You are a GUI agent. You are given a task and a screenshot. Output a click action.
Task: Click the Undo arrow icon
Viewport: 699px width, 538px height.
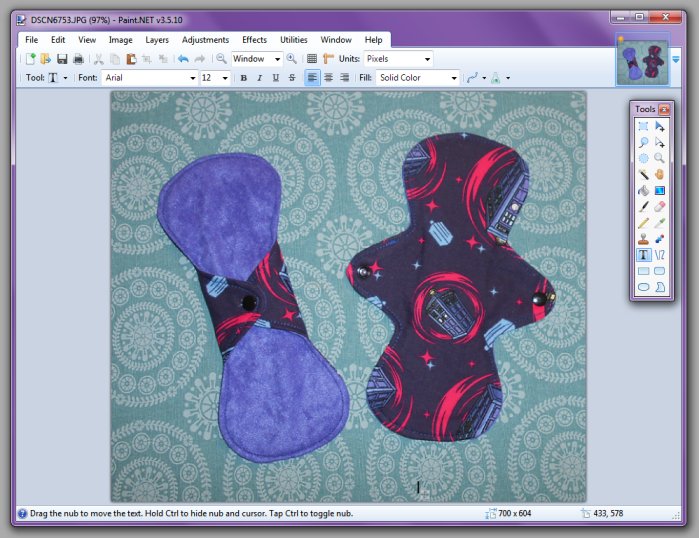coord(183,59)
